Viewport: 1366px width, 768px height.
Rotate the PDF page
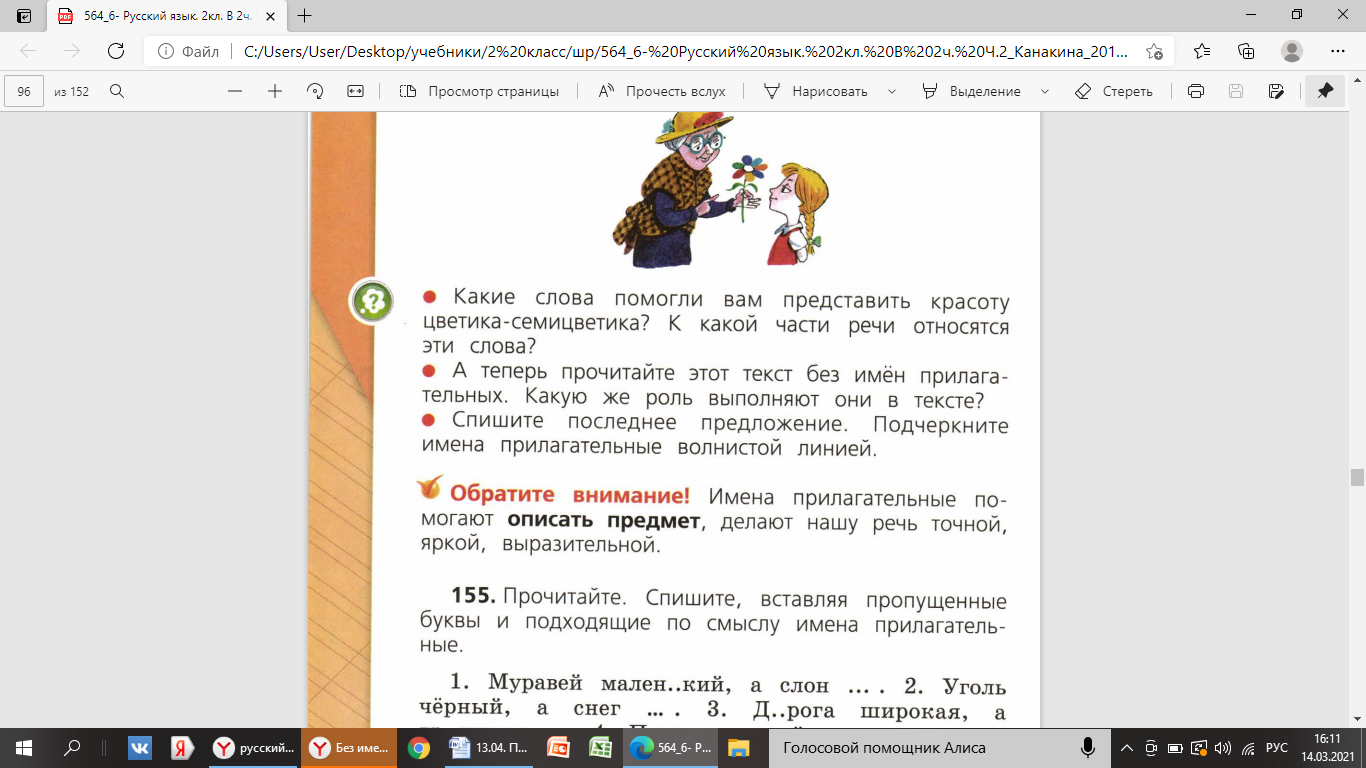pos(315,91)
